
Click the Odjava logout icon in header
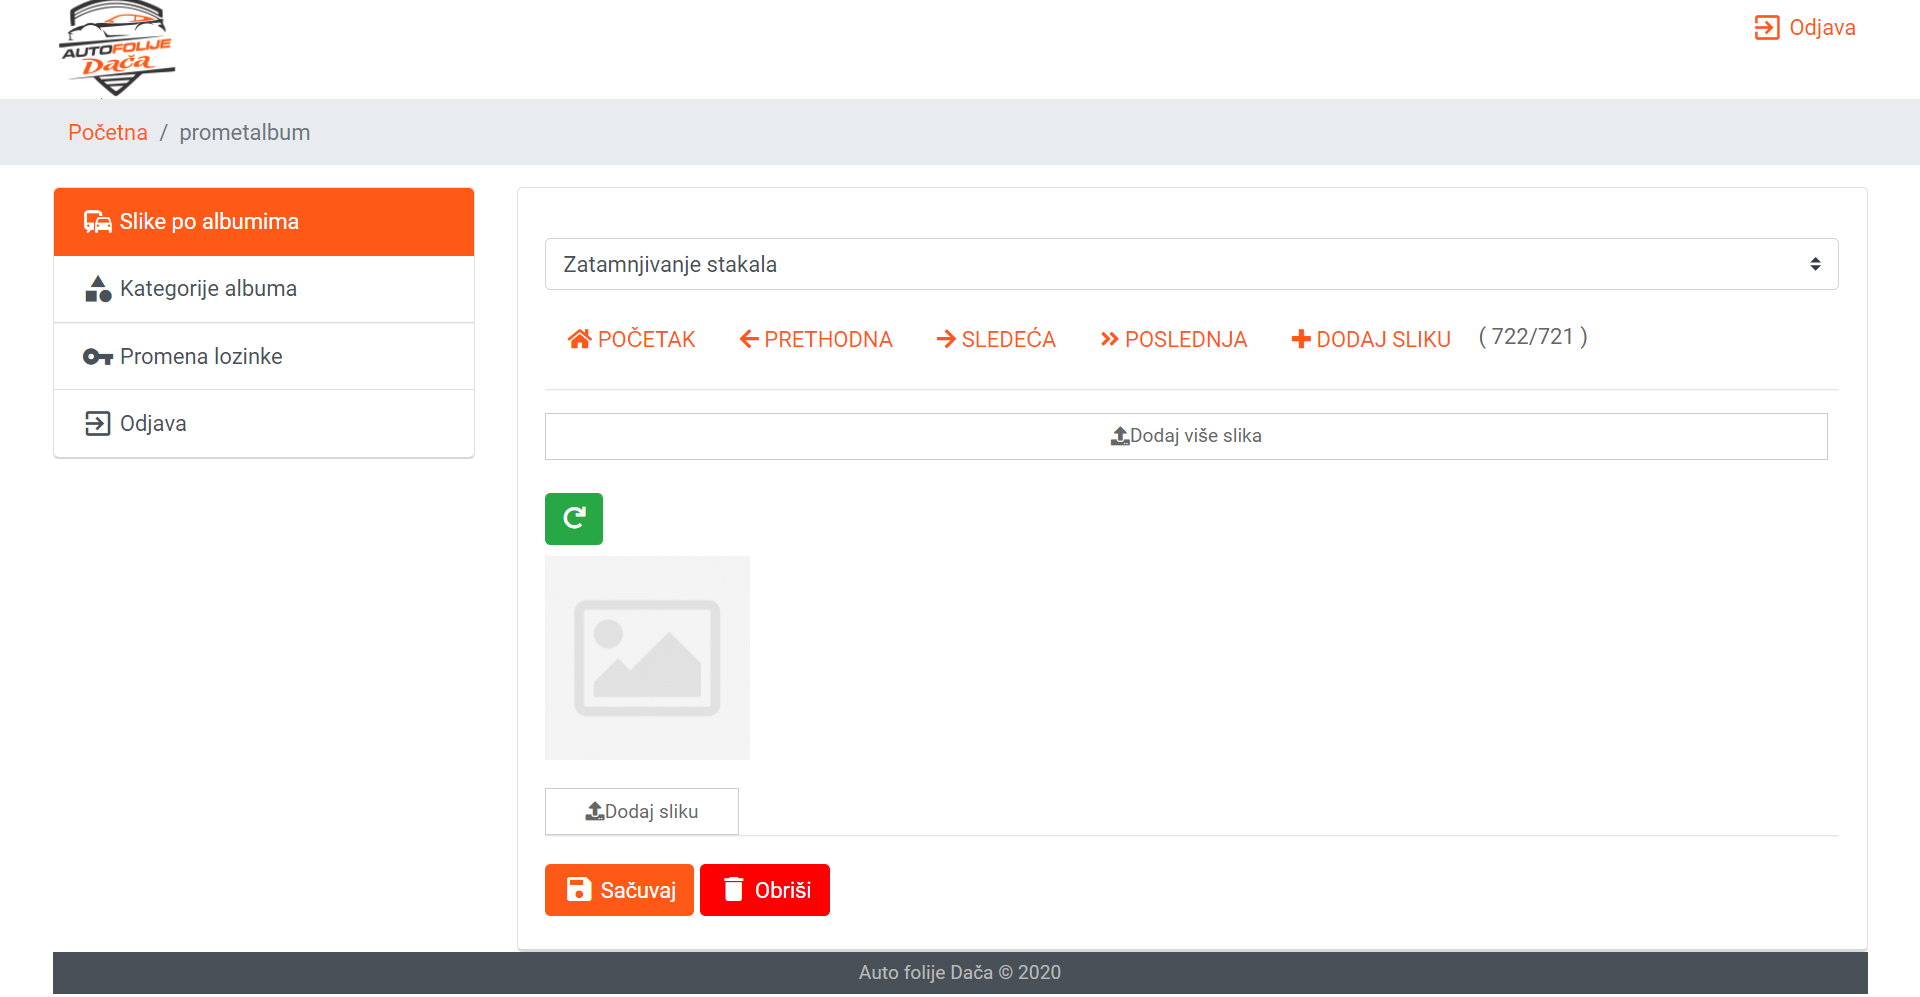coord(1766,28)
